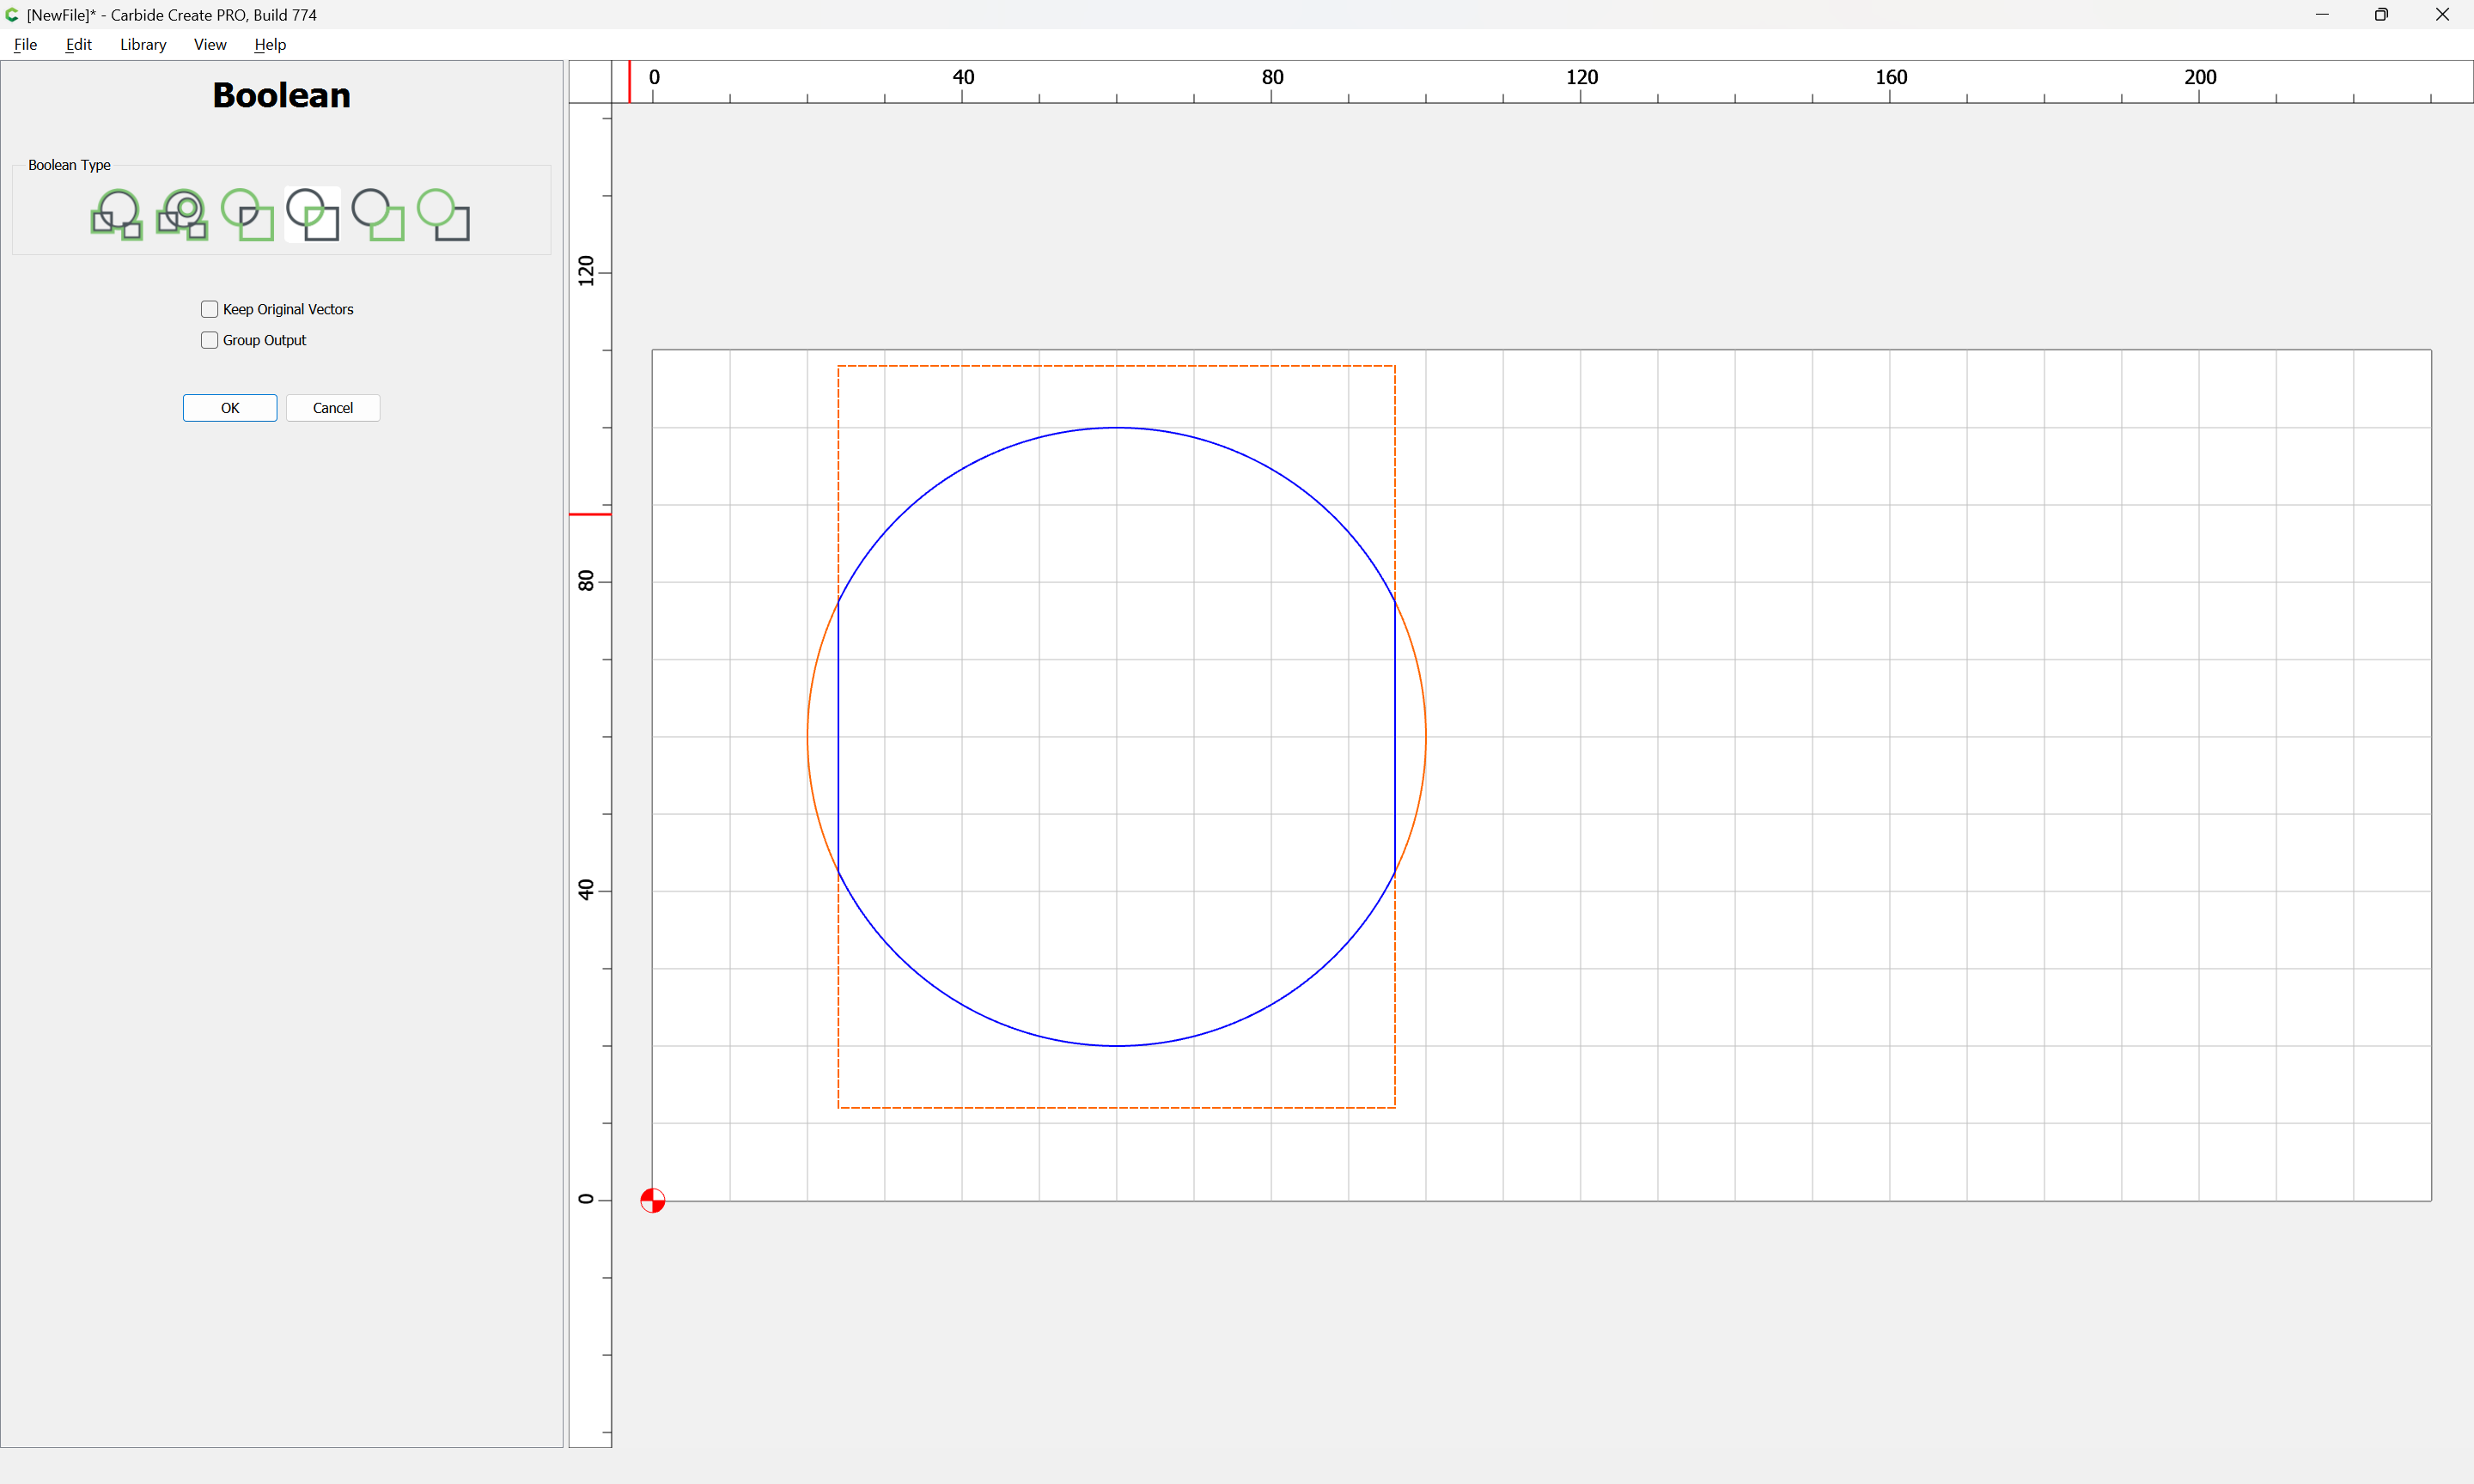The image size is (2474, 1484).
Task: Click the red-white origin marker on canvas
Action: 652,1200
